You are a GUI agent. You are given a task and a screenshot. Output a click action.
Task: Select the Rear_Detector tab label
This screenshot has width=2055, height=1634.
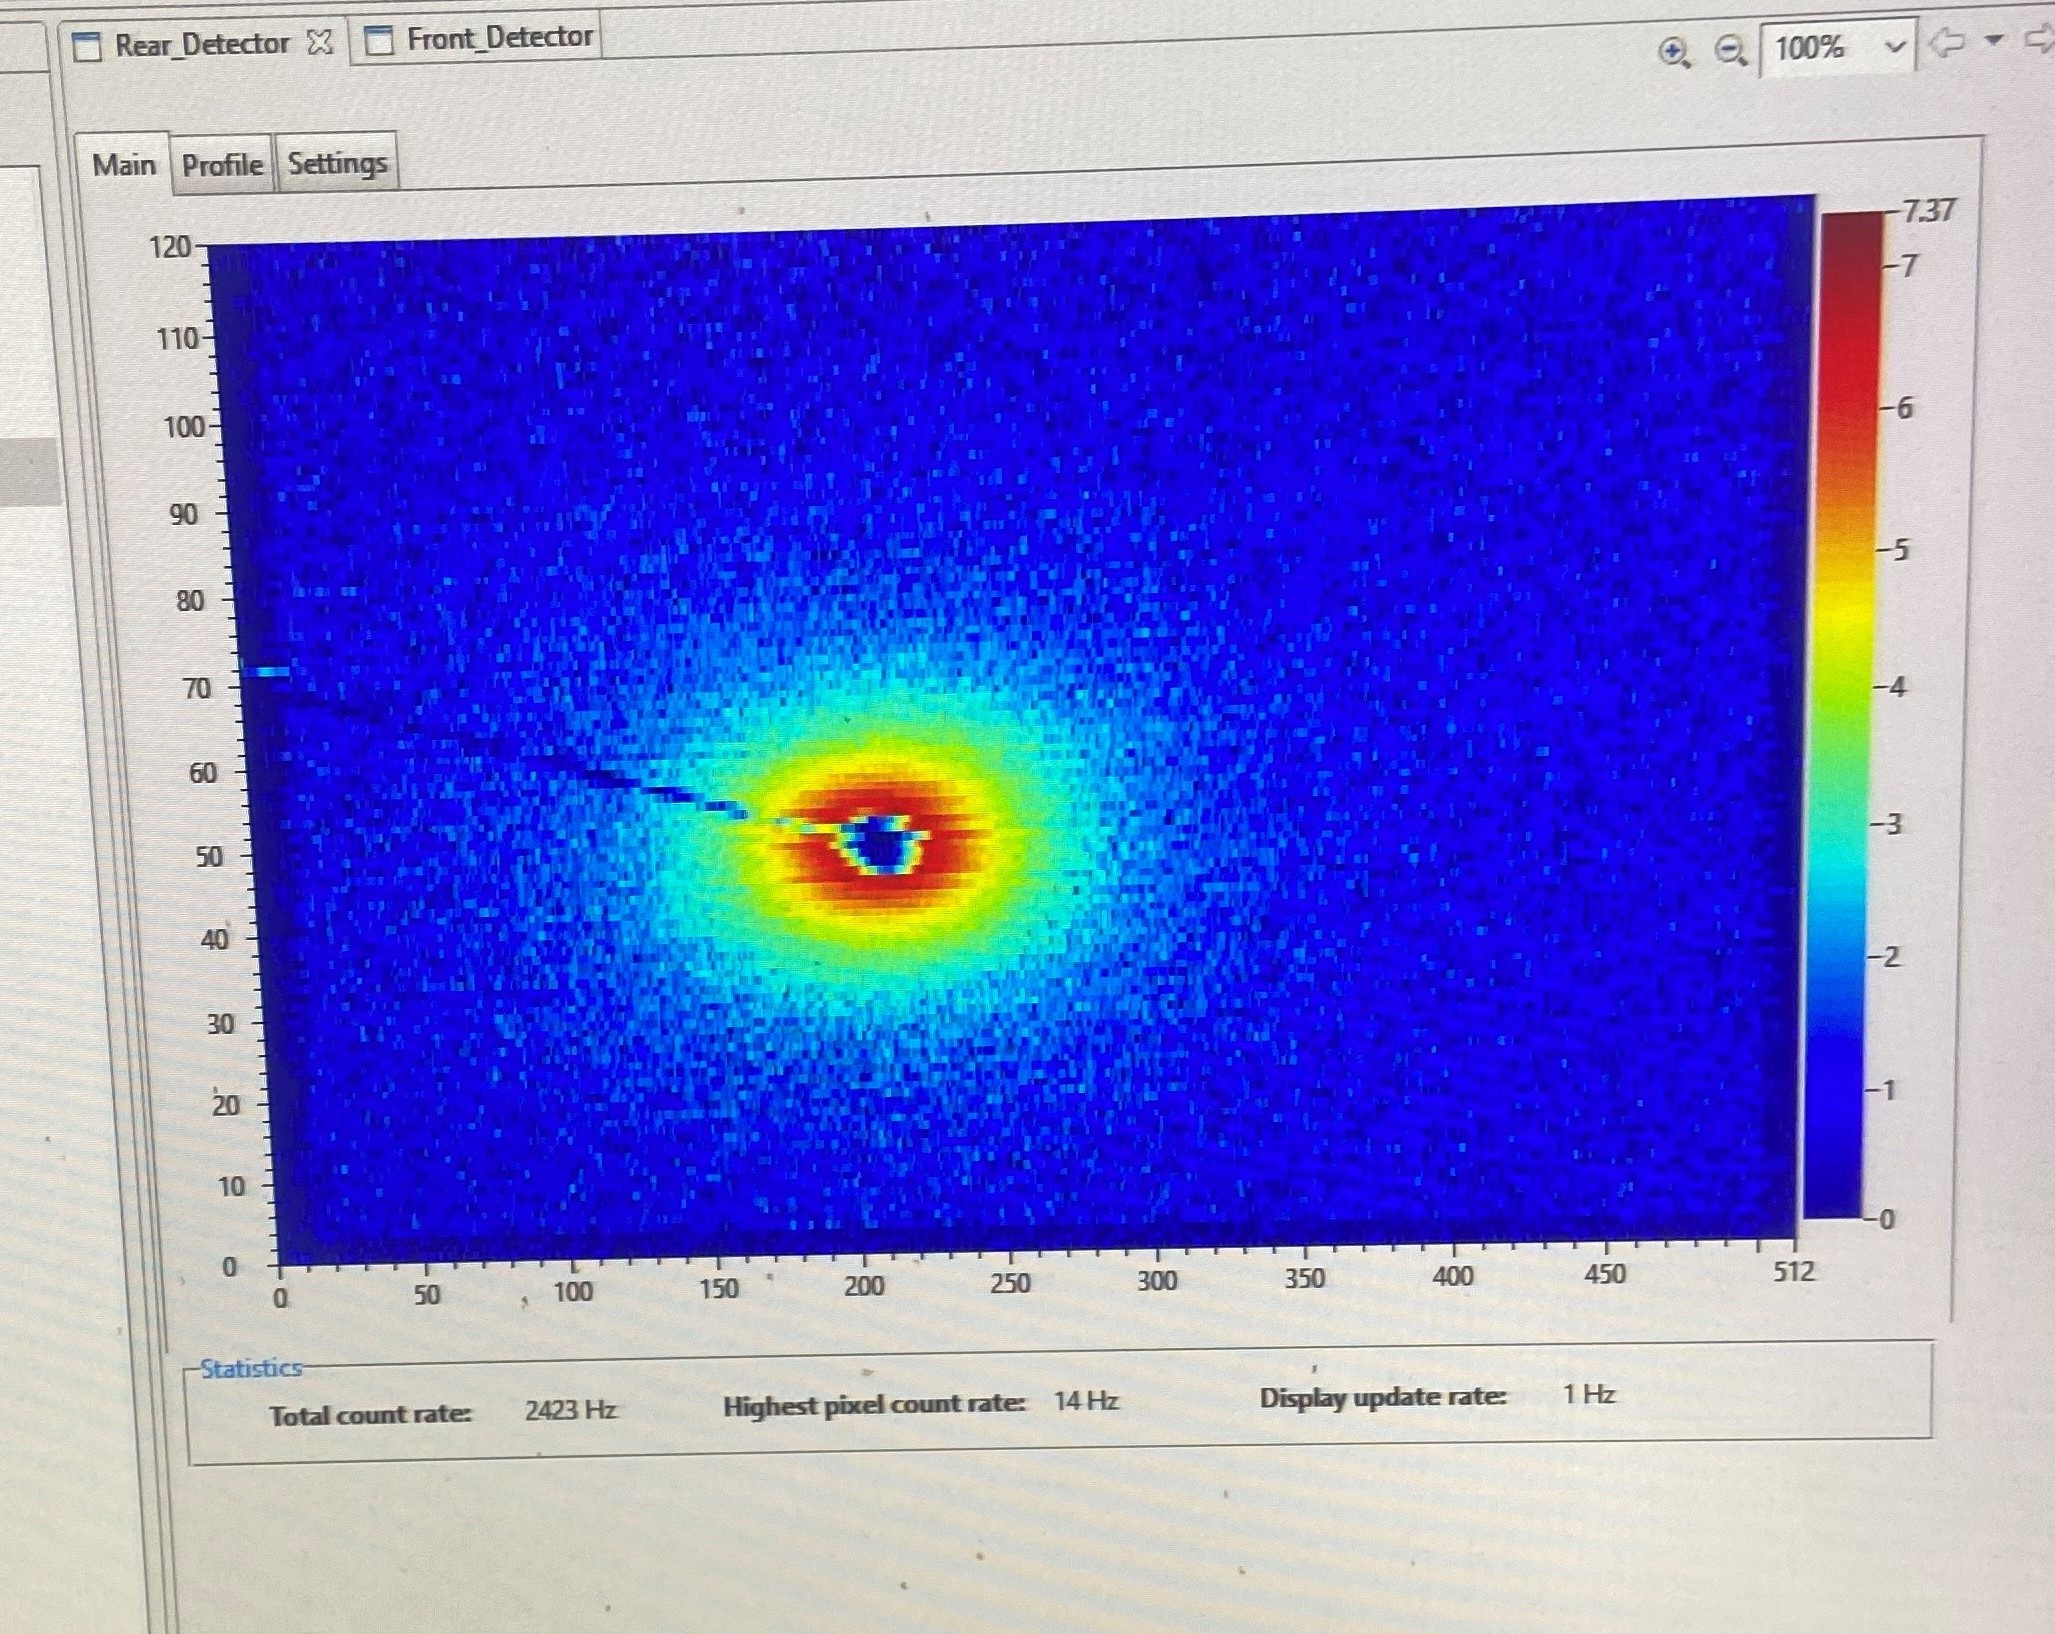click(201, 44)
